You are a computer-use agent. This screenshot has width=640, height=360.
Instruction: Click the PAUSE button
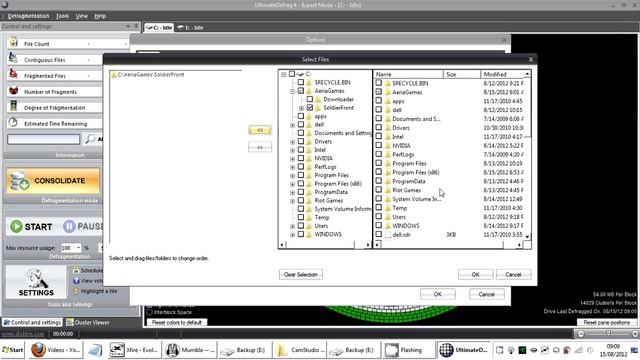point(83,227)
